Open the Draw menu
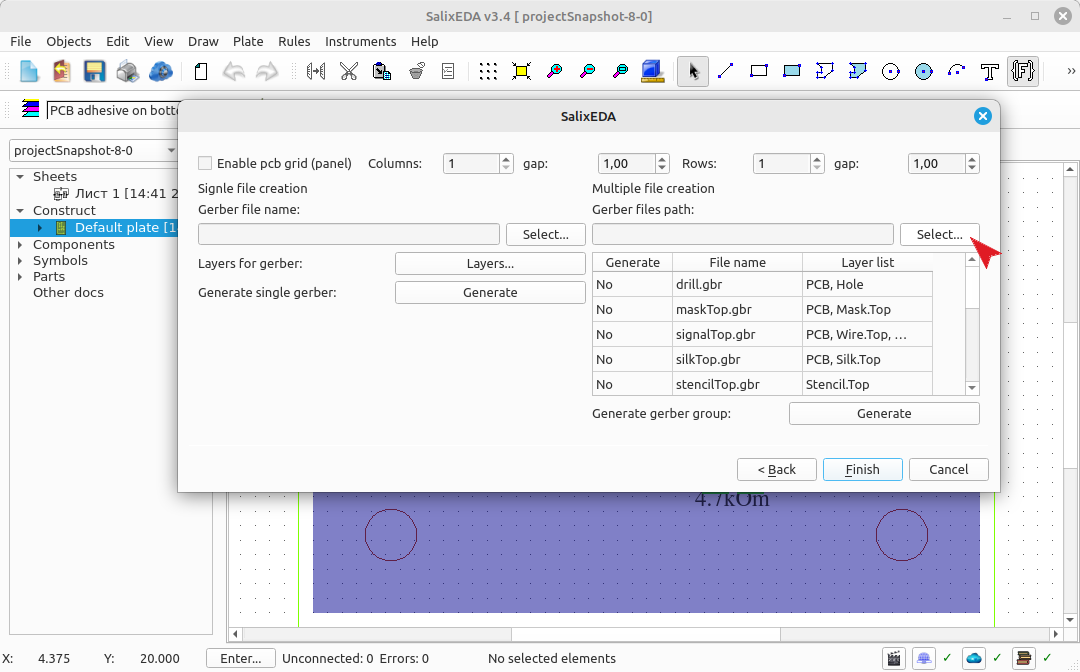The width and height of the screenshot is (1080, 672). [203, 41]
